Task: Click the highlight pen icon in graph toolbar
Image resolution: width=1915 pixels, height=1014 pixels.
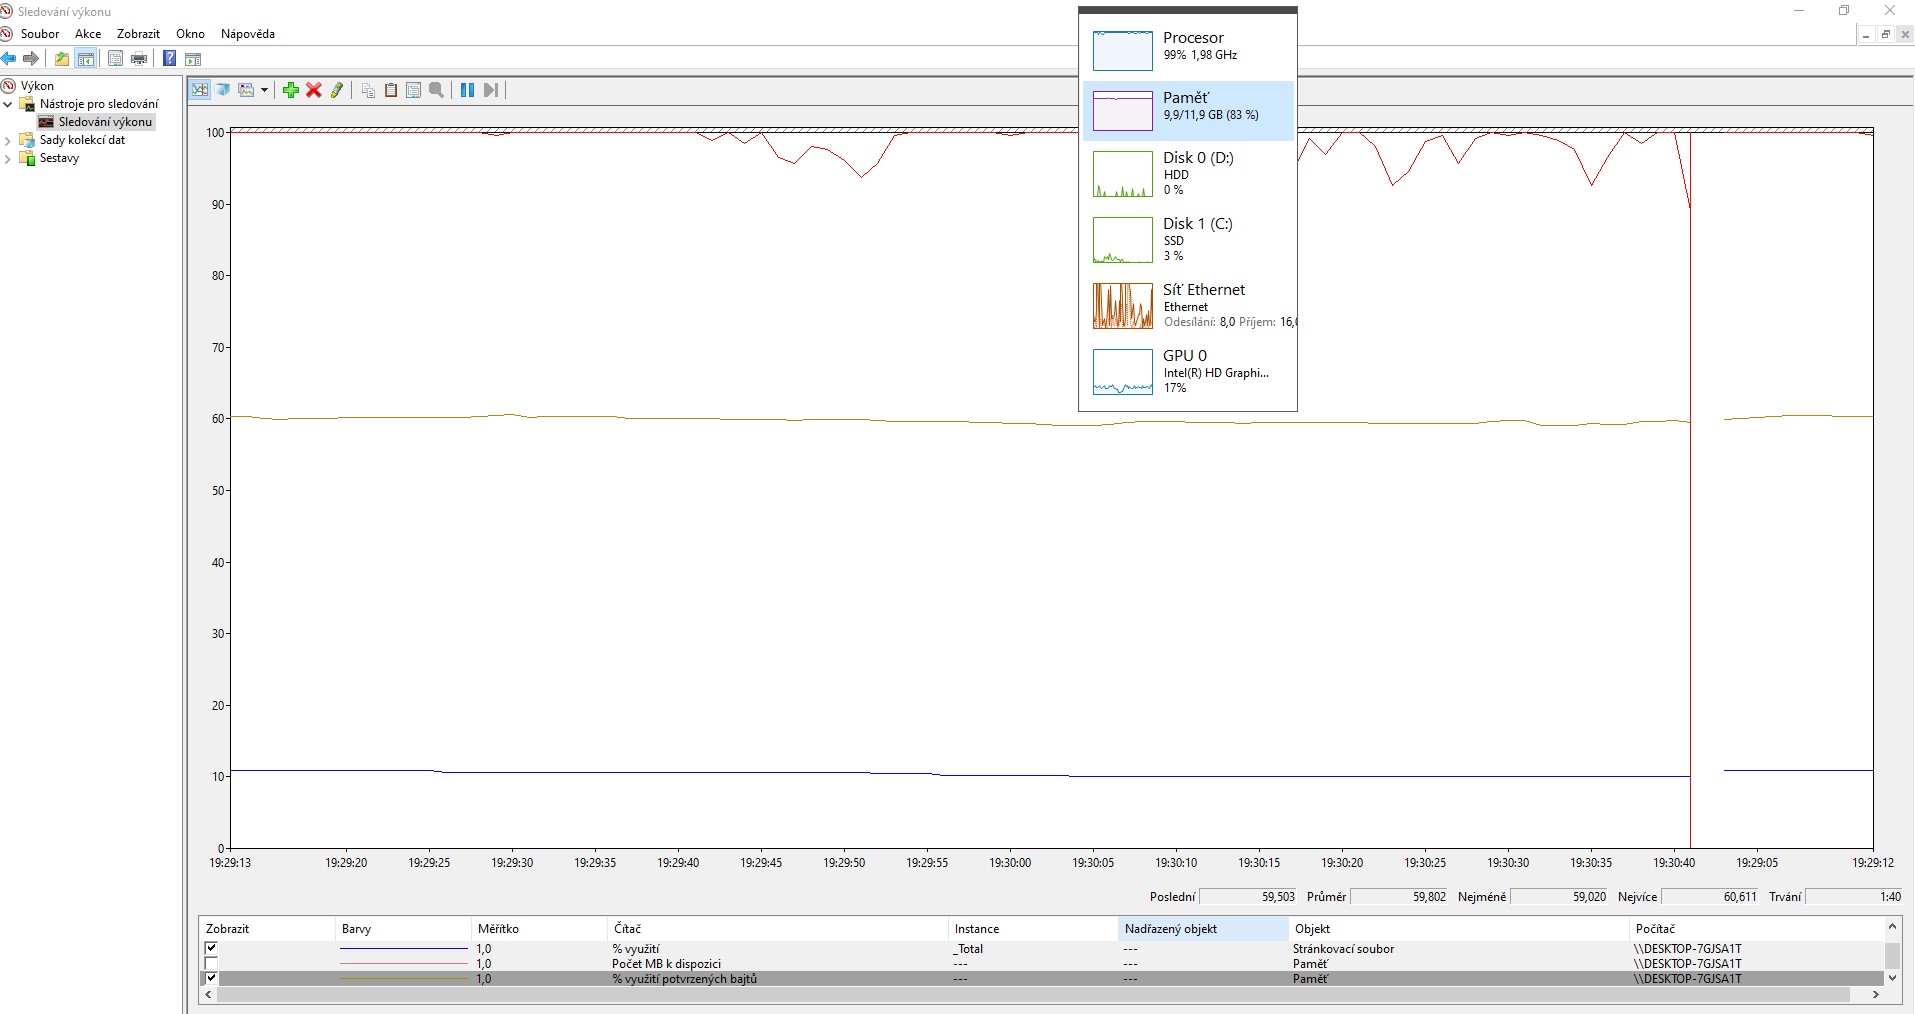Action: tap(337, 90)
